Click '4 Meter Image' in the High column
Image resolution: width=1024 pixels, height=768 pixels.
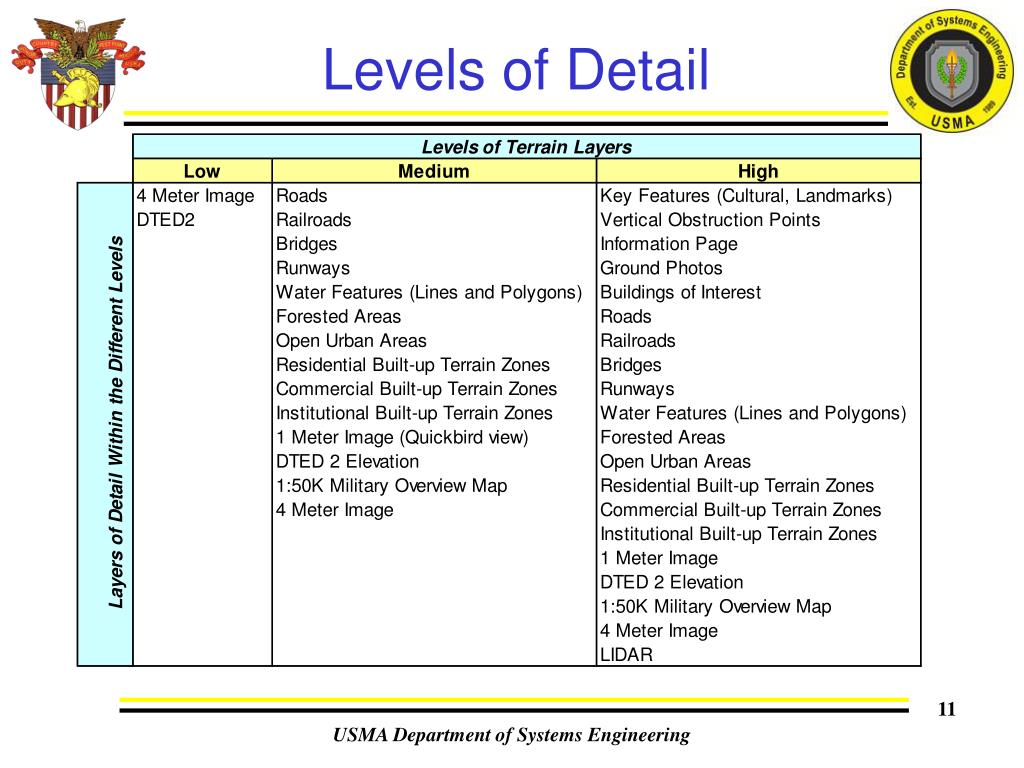point(658,631)
